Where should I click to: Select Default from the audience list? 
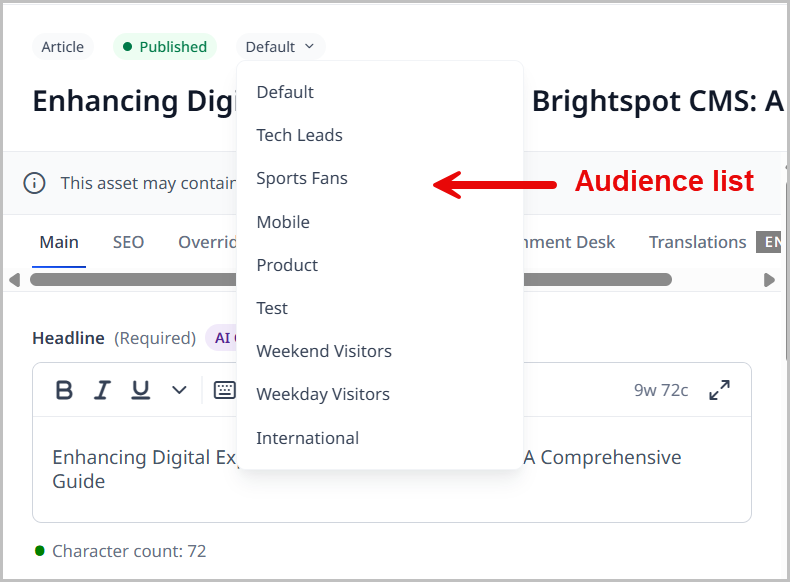pos(380,92)
